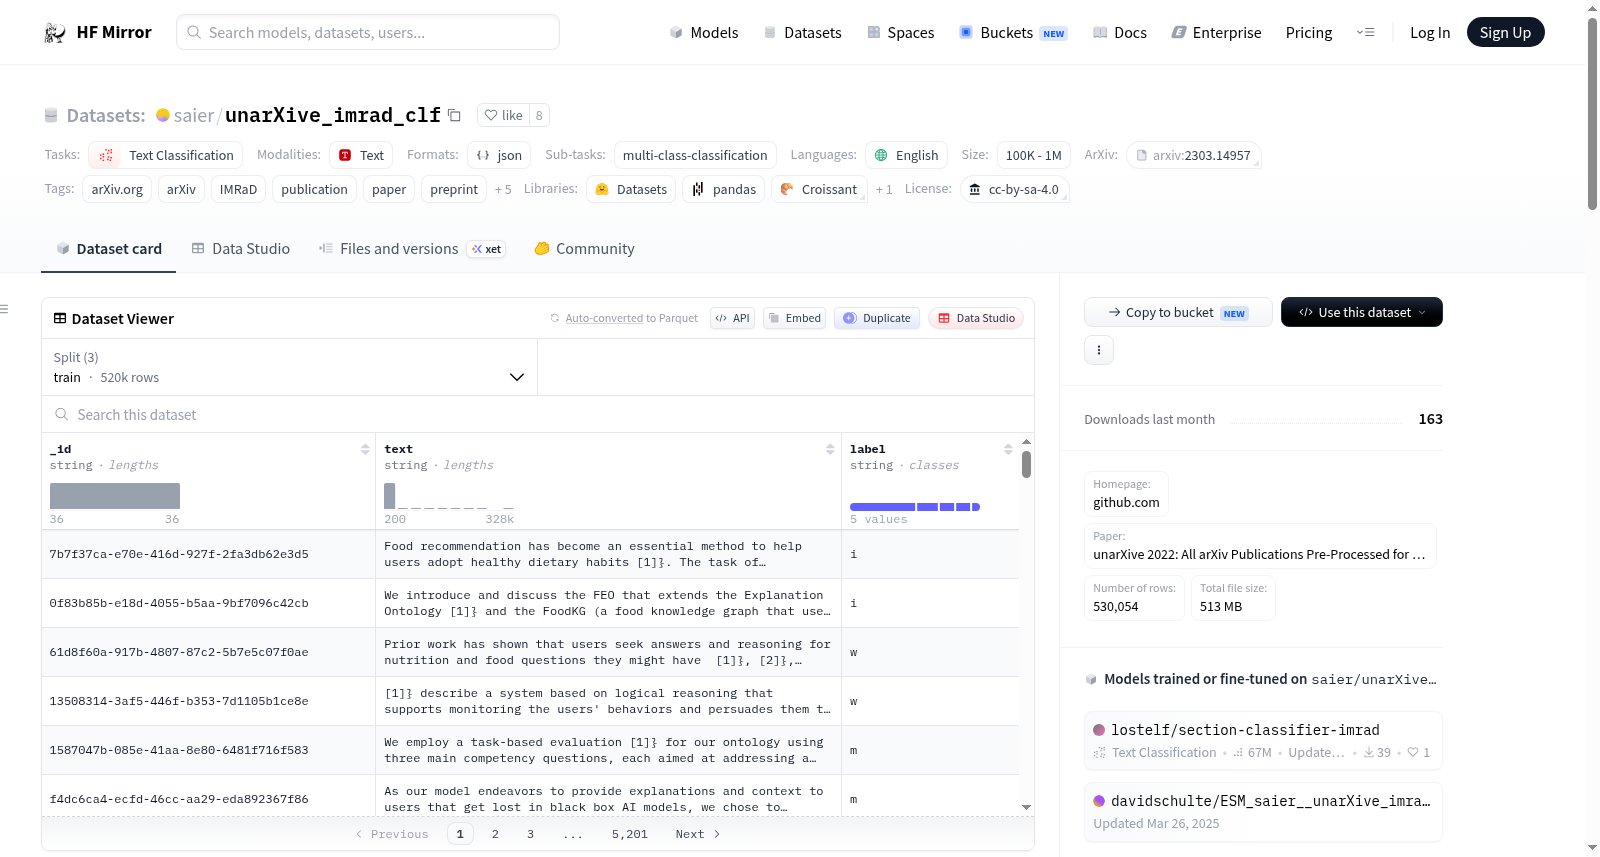This screenshot has width=1600, height=857.
Task: Click the Log In link
Action: (1430, 33)
